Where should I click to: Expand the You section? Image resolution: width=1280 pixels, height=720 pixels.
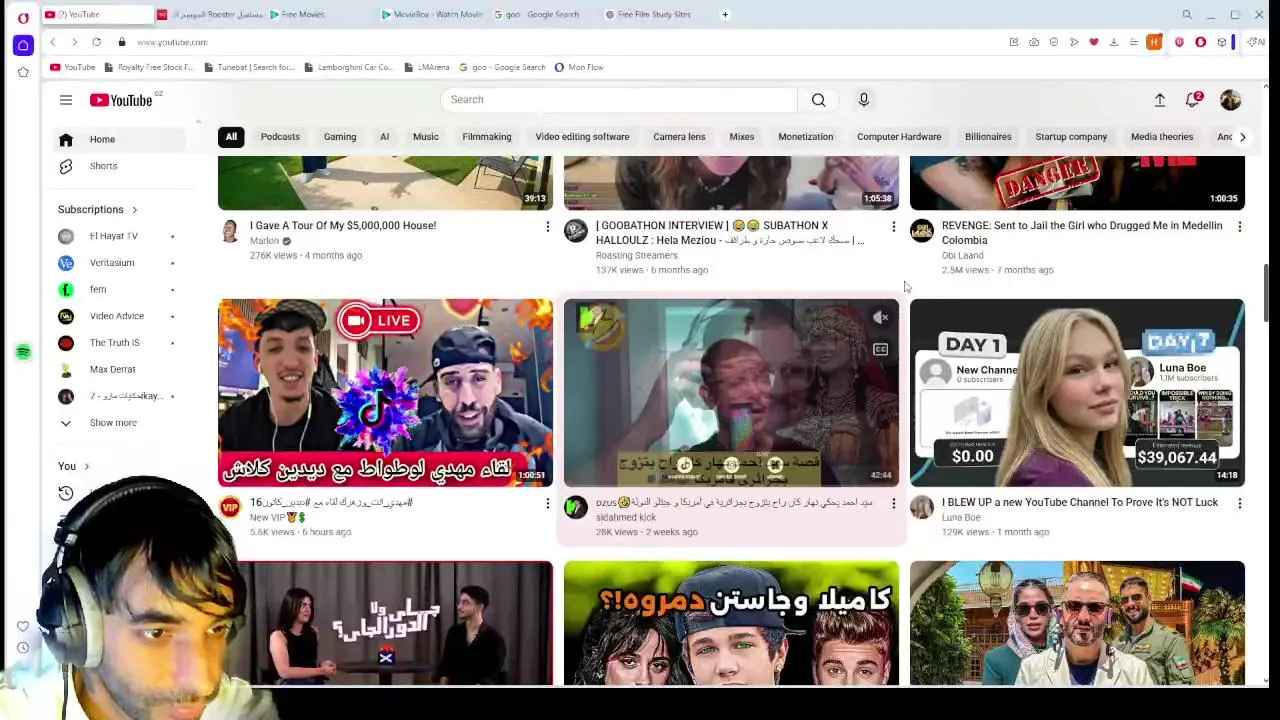(74, 466)
